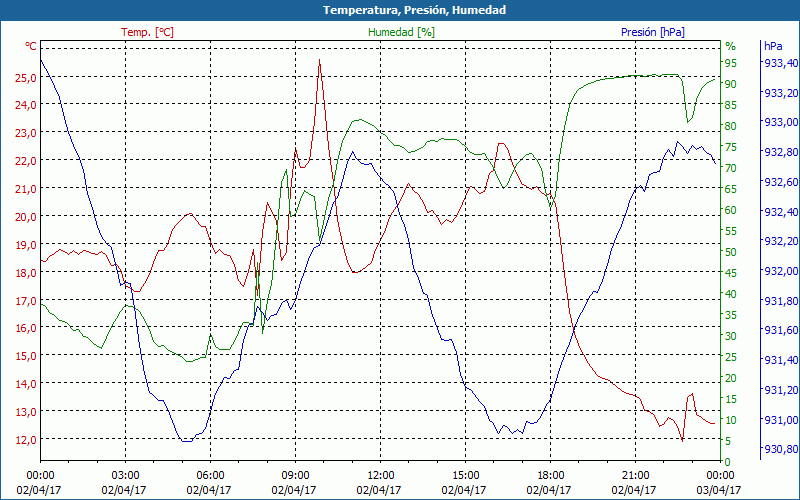Image resolution: width=800 pixels, height=500 pixels.
Task: Click pressure axis value '933,00'
Action: pyautogui.click(x=781, y=122)
